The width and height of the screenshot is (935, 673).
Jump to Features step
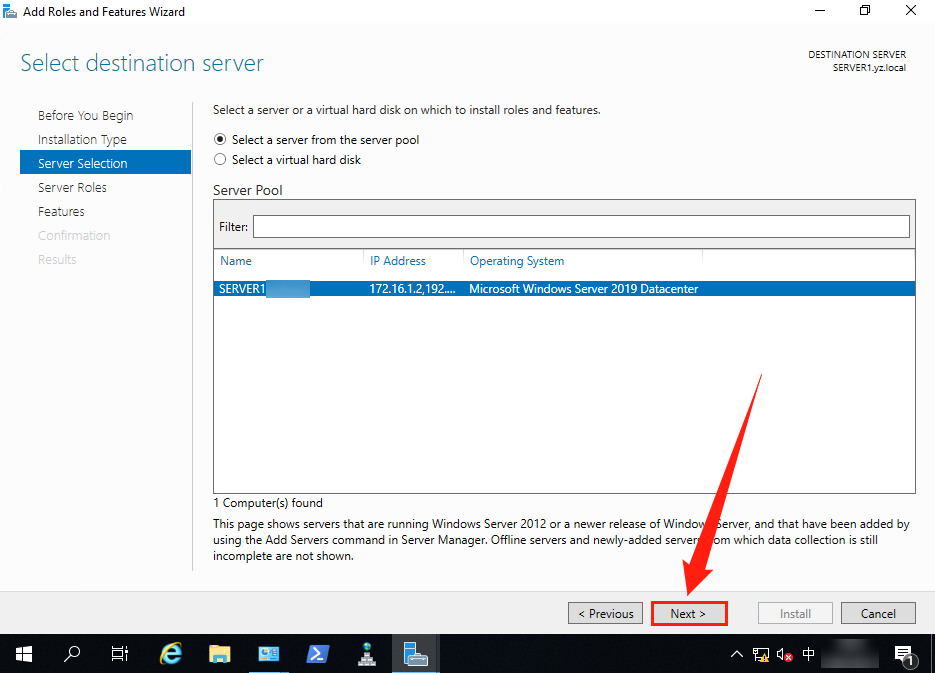tap(61, 212)
